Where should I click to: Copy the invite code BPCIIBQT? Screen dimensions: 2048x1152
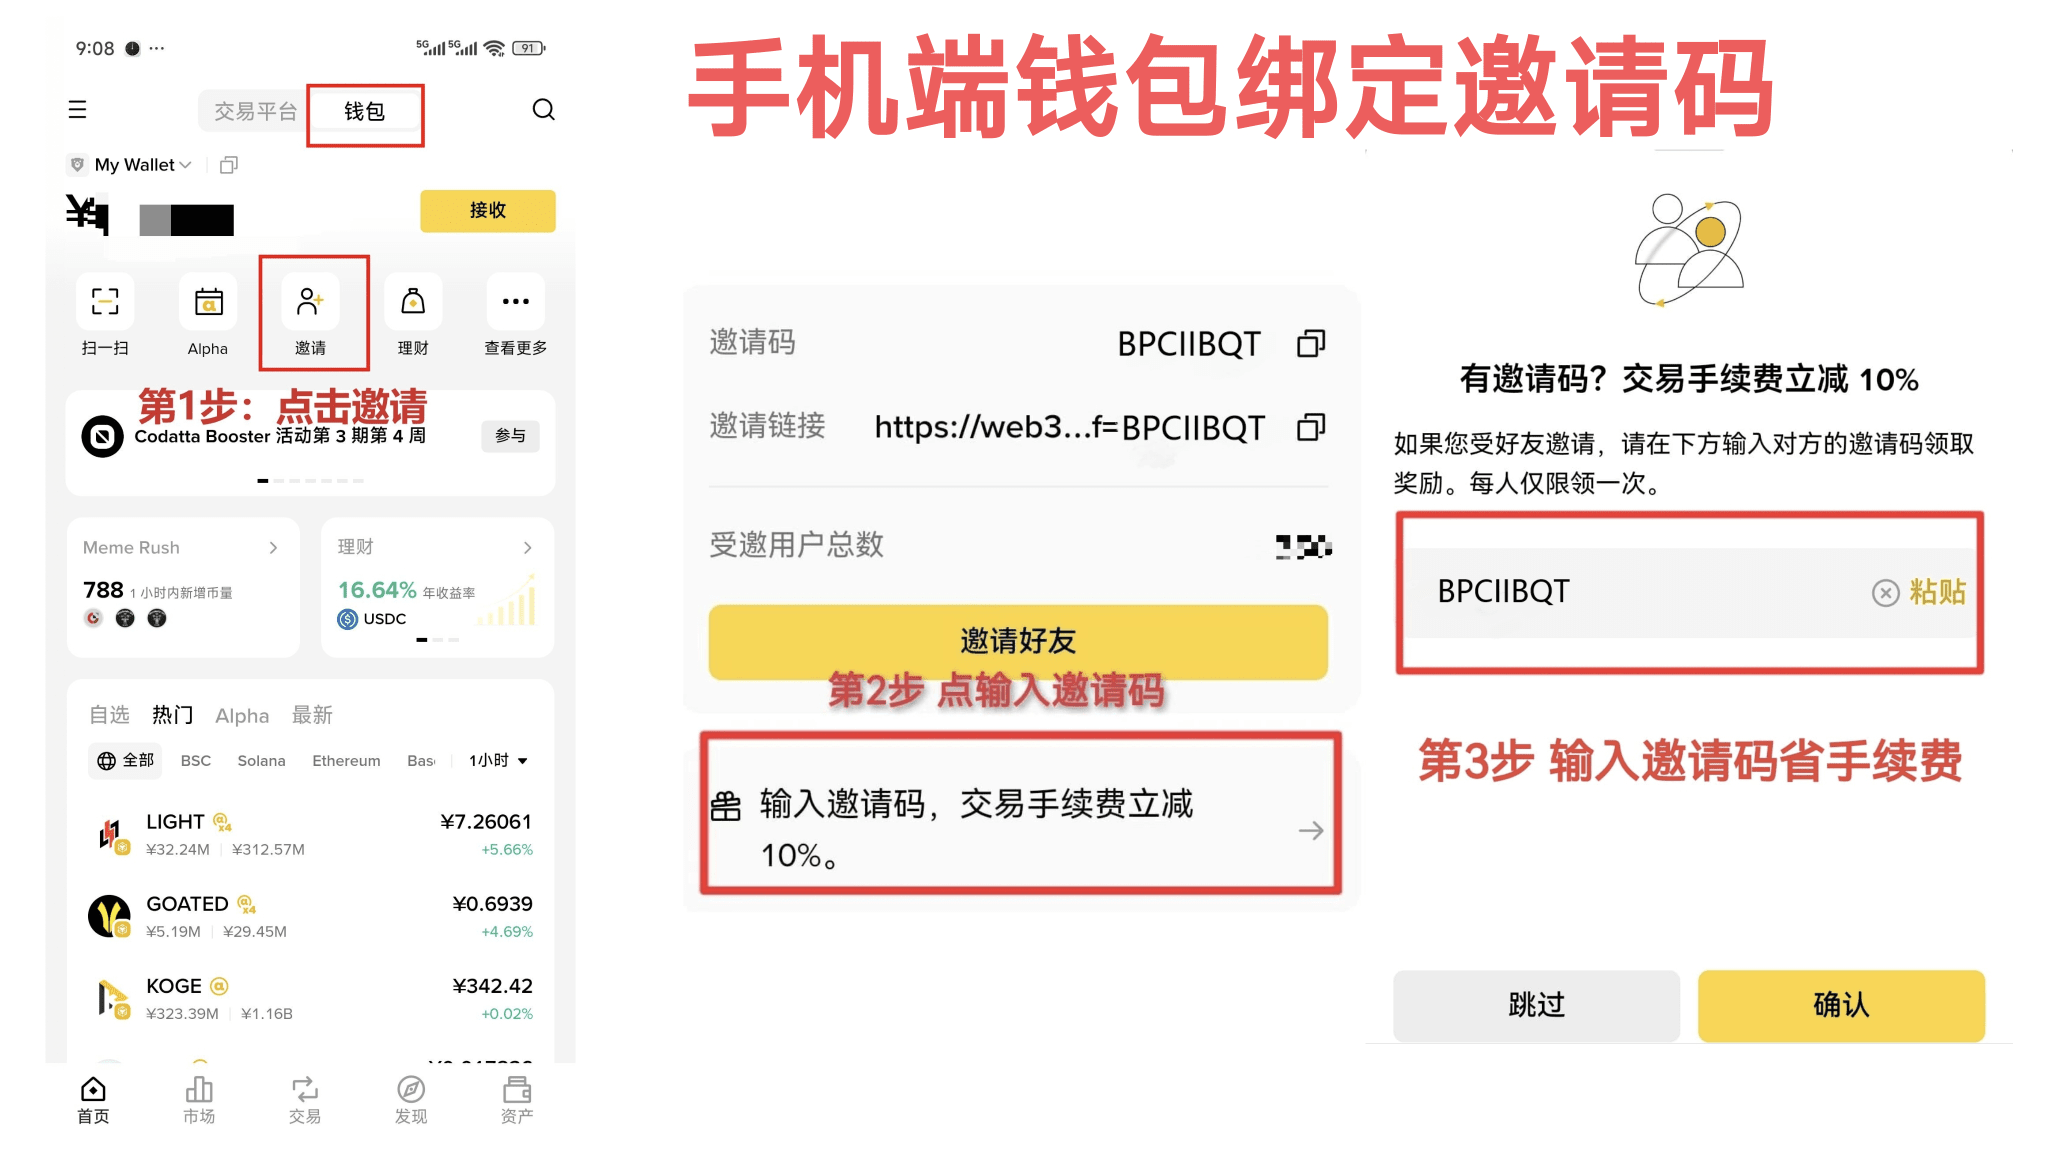1311,344
